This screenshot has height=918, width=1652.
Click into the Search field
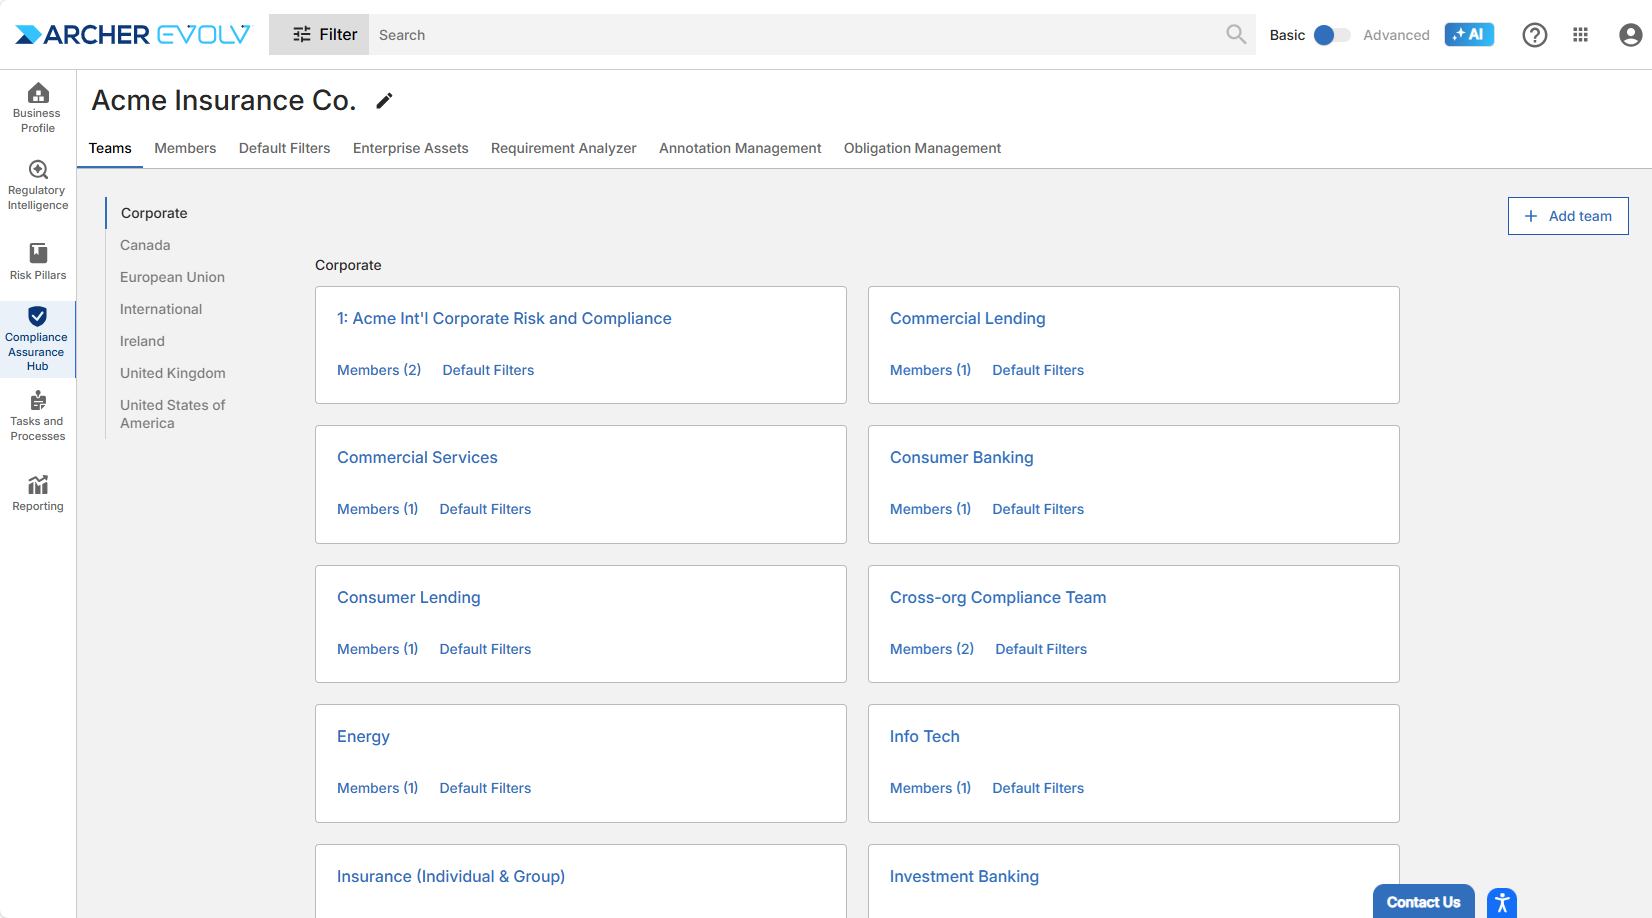pos(795,35)
